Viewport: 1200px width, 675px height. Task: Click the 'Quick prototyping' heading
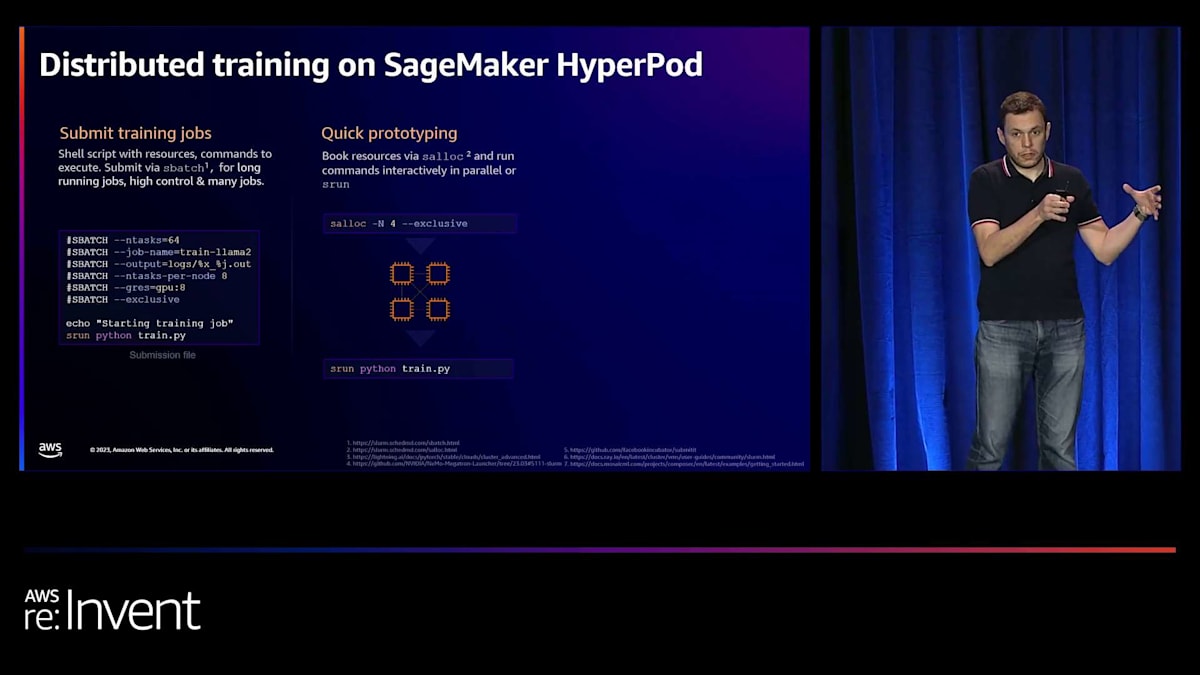389,133
